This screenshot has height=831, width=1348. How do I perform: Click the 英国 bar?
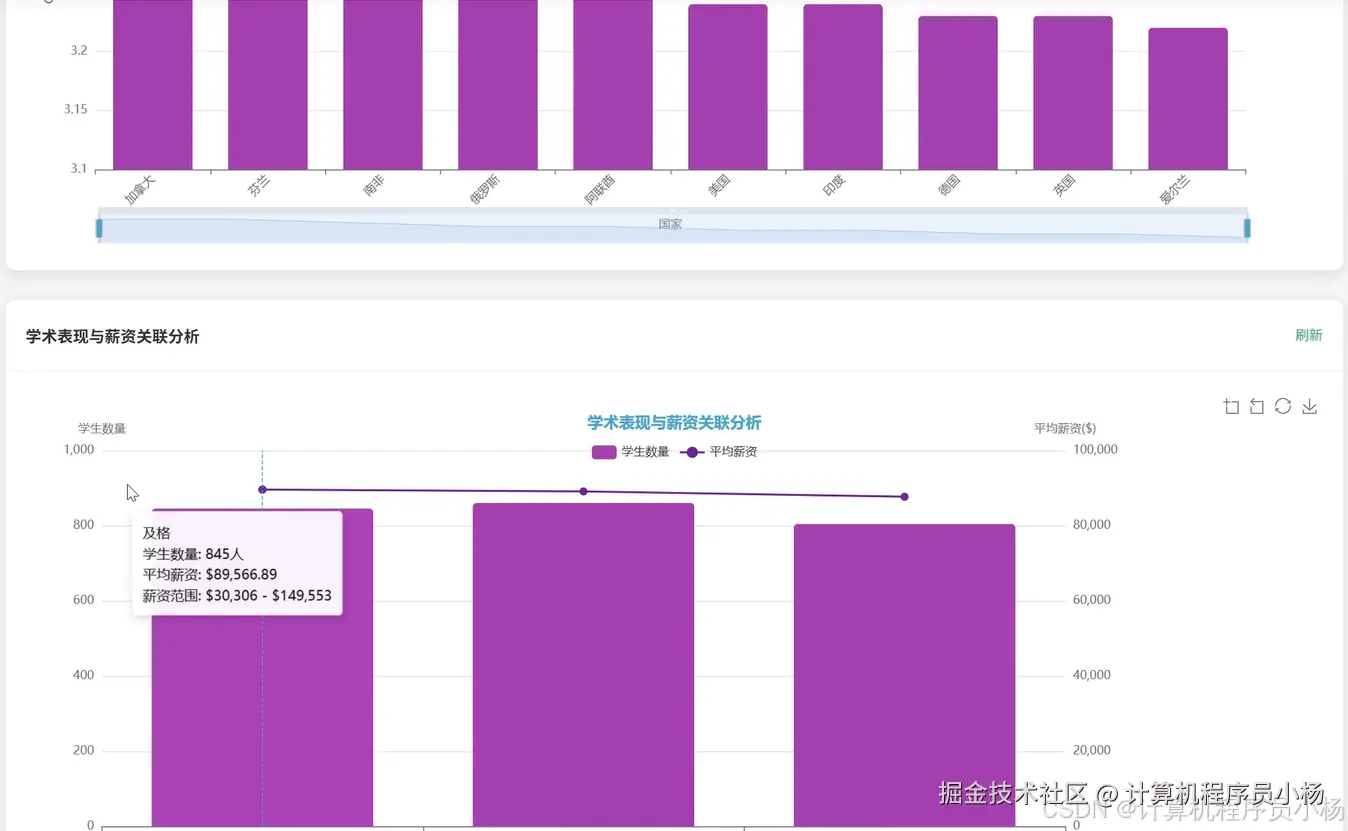1073,93
